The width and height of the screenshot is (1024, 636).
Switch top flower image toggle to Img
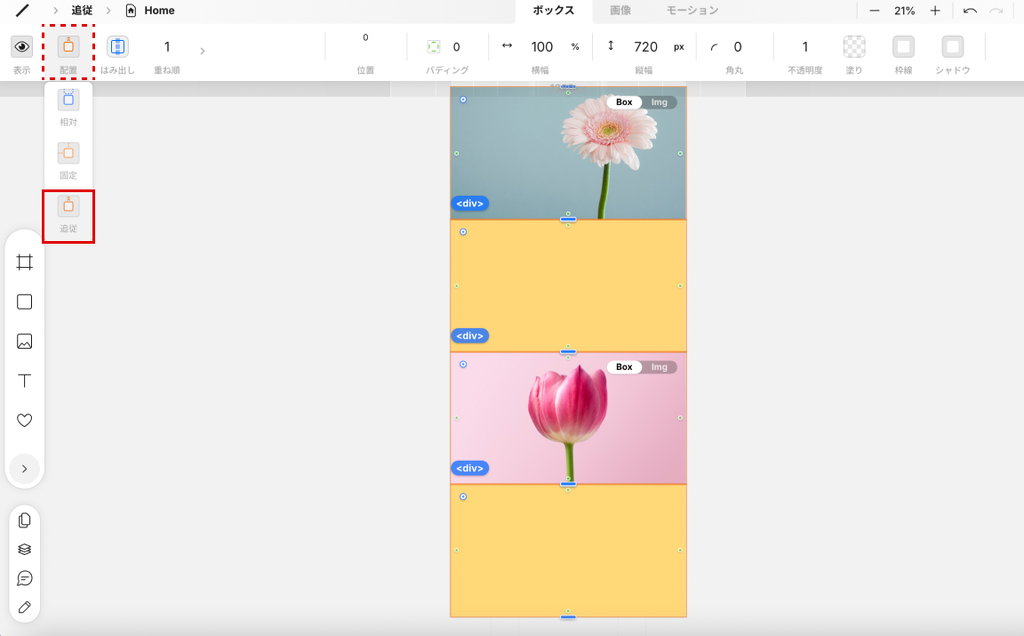point(659,102)
